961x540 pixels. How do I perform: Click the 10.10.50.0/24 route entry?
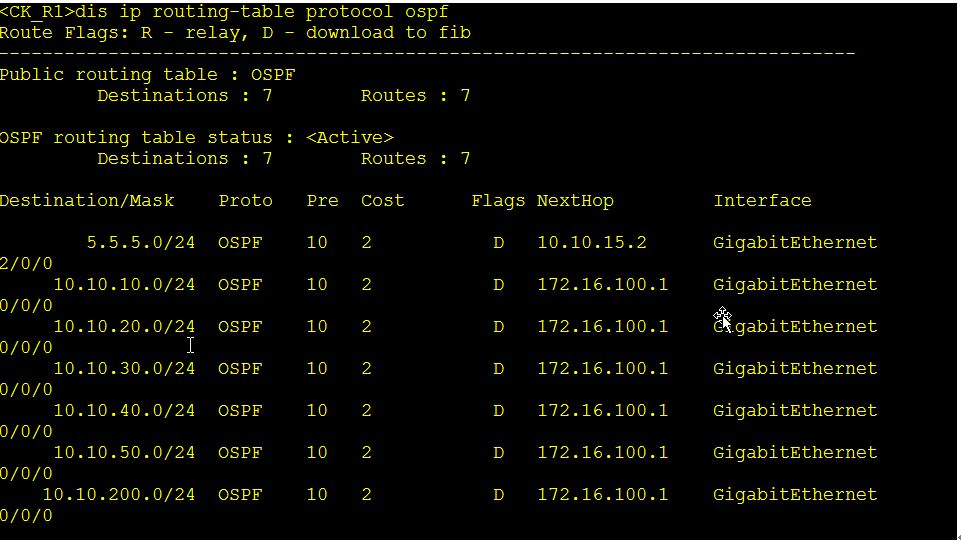point(124,453)
